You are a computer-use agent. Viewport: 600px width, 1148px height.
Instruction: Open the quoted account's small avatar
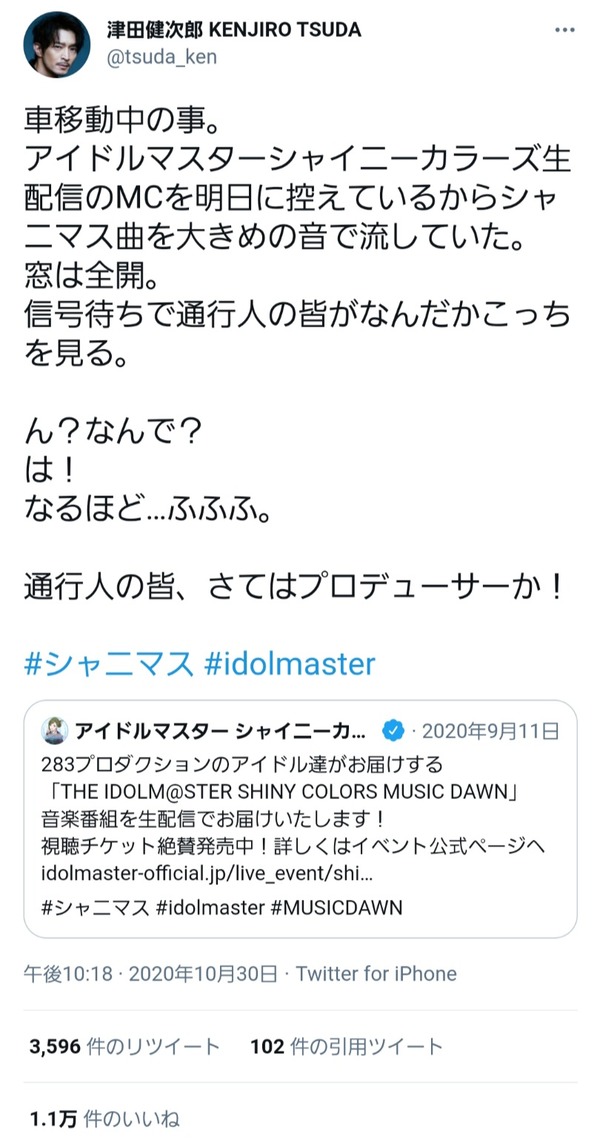[x=55, y=730]
